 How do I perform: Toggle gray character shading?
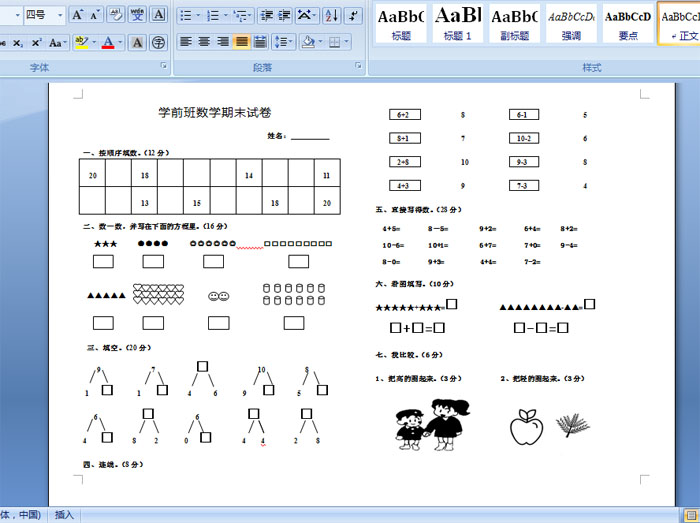pyautogui.click(x=138, y=43)
